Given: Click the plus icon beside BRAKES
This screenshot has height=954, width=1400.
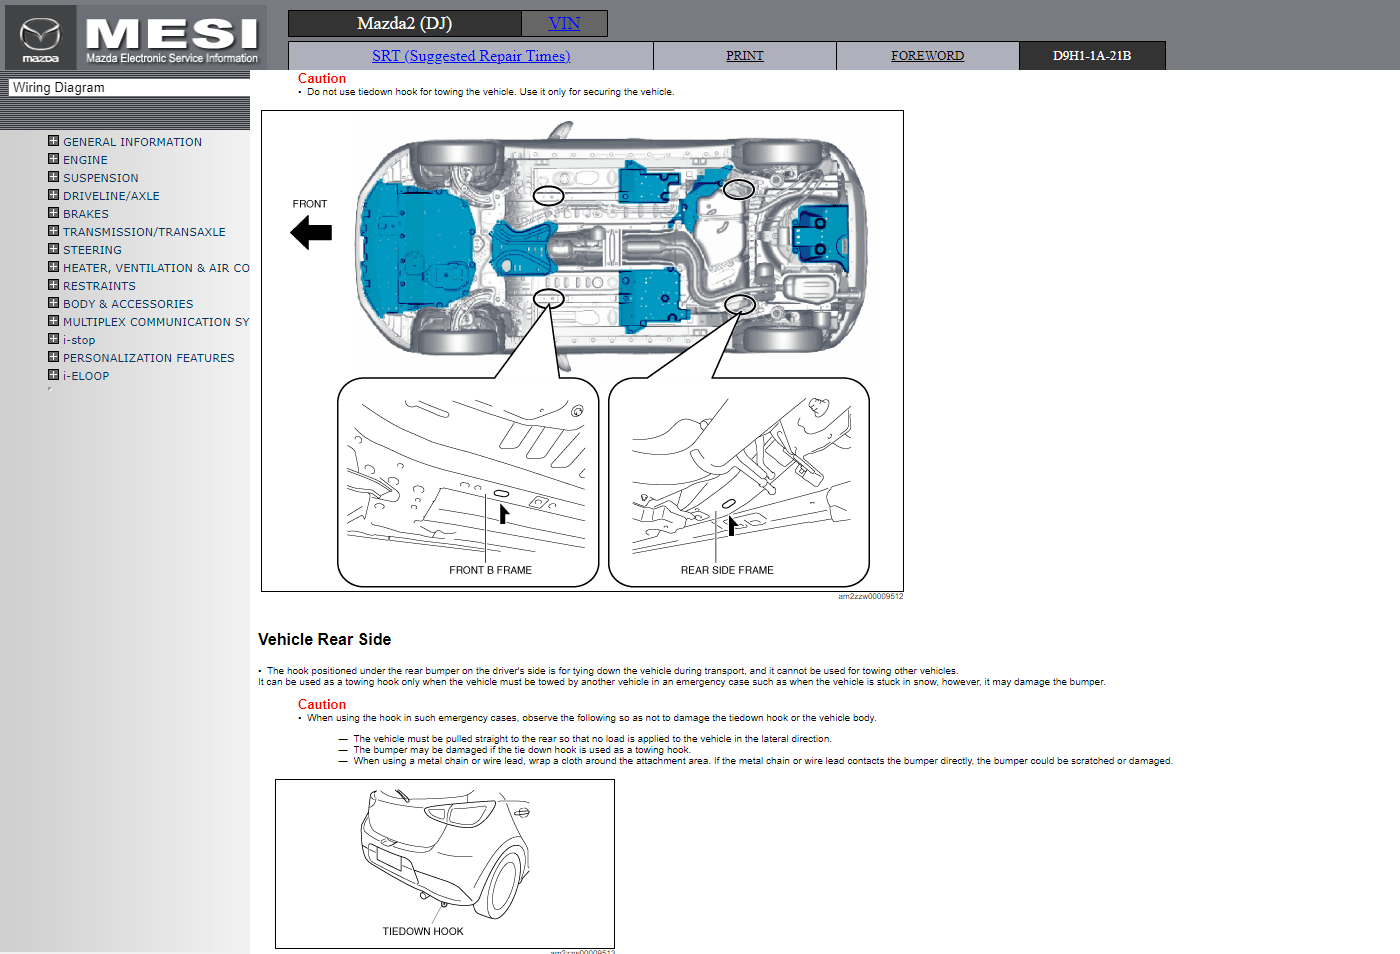Looking at the screenshot, I should pyautogui.click(x=54, y=213).
